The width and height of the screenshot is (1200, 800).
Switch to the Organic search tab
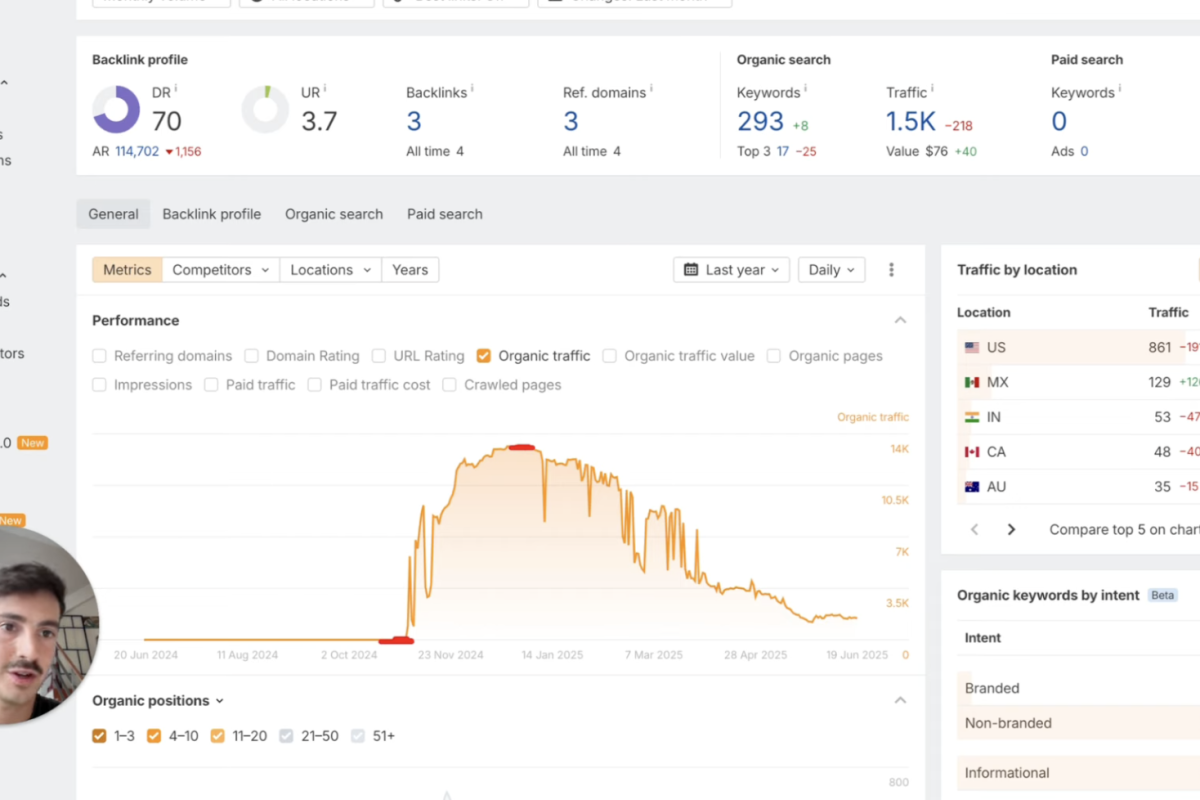pyautogui.click(x=334, y=214)
